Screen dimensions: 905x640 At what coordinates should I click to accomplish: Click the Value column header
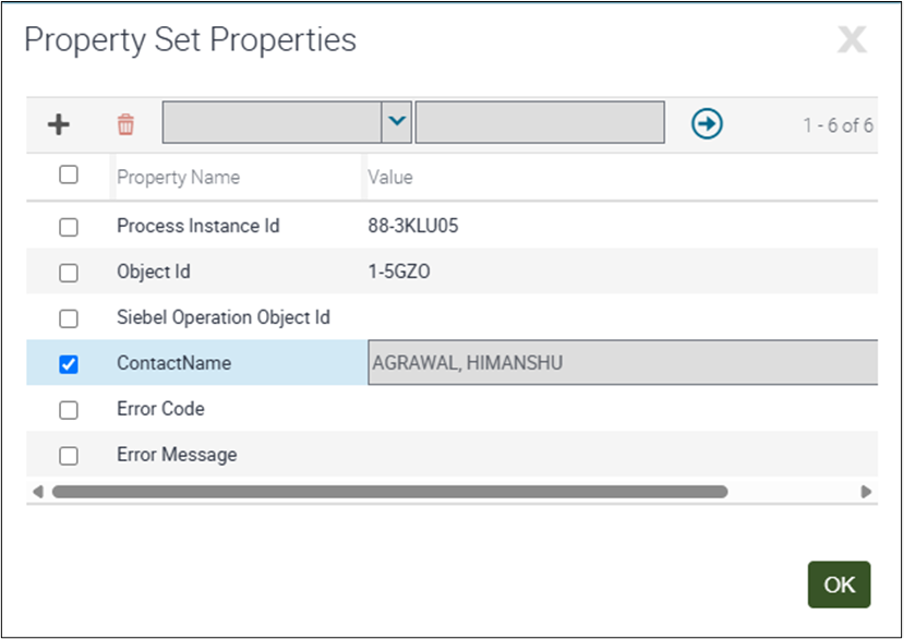390,177
